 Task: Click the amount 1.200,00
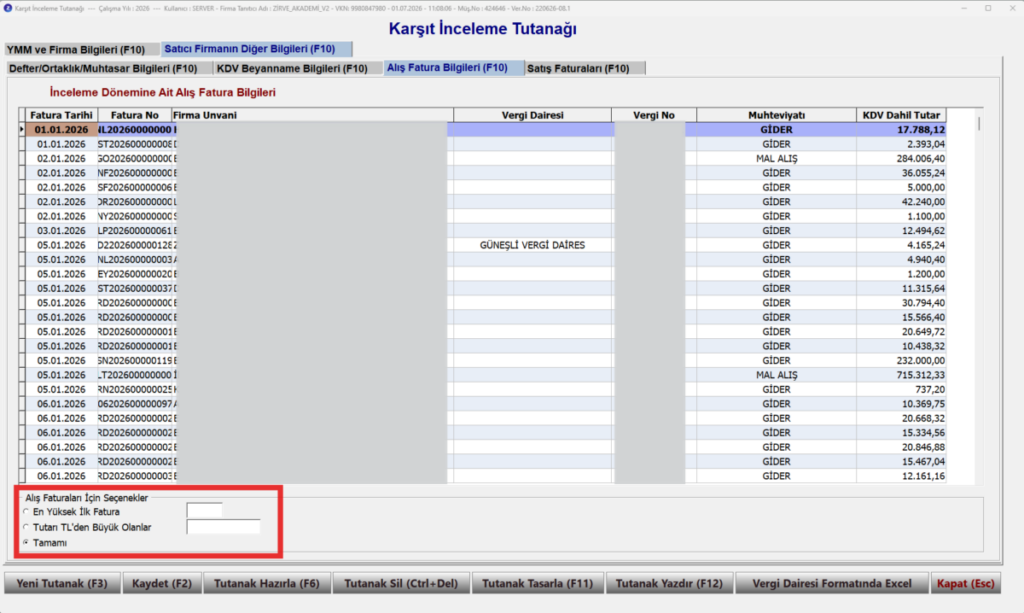click(x=901, y=274)
